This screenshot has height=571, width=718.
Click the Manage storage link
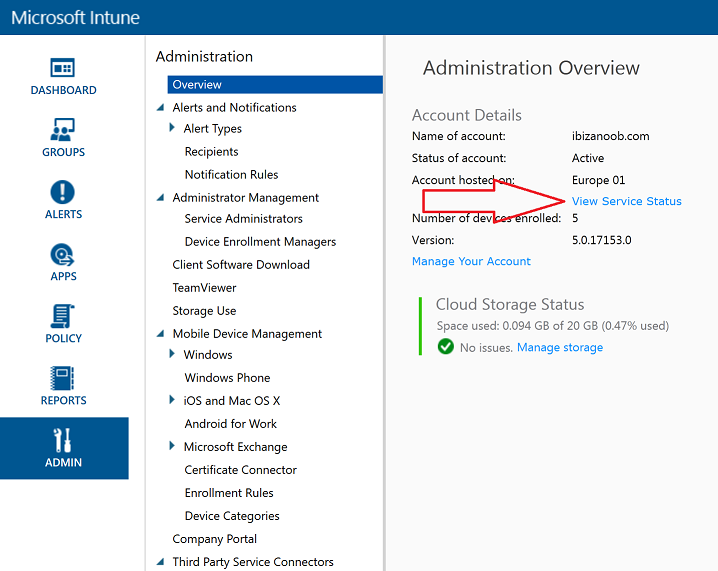560,348
